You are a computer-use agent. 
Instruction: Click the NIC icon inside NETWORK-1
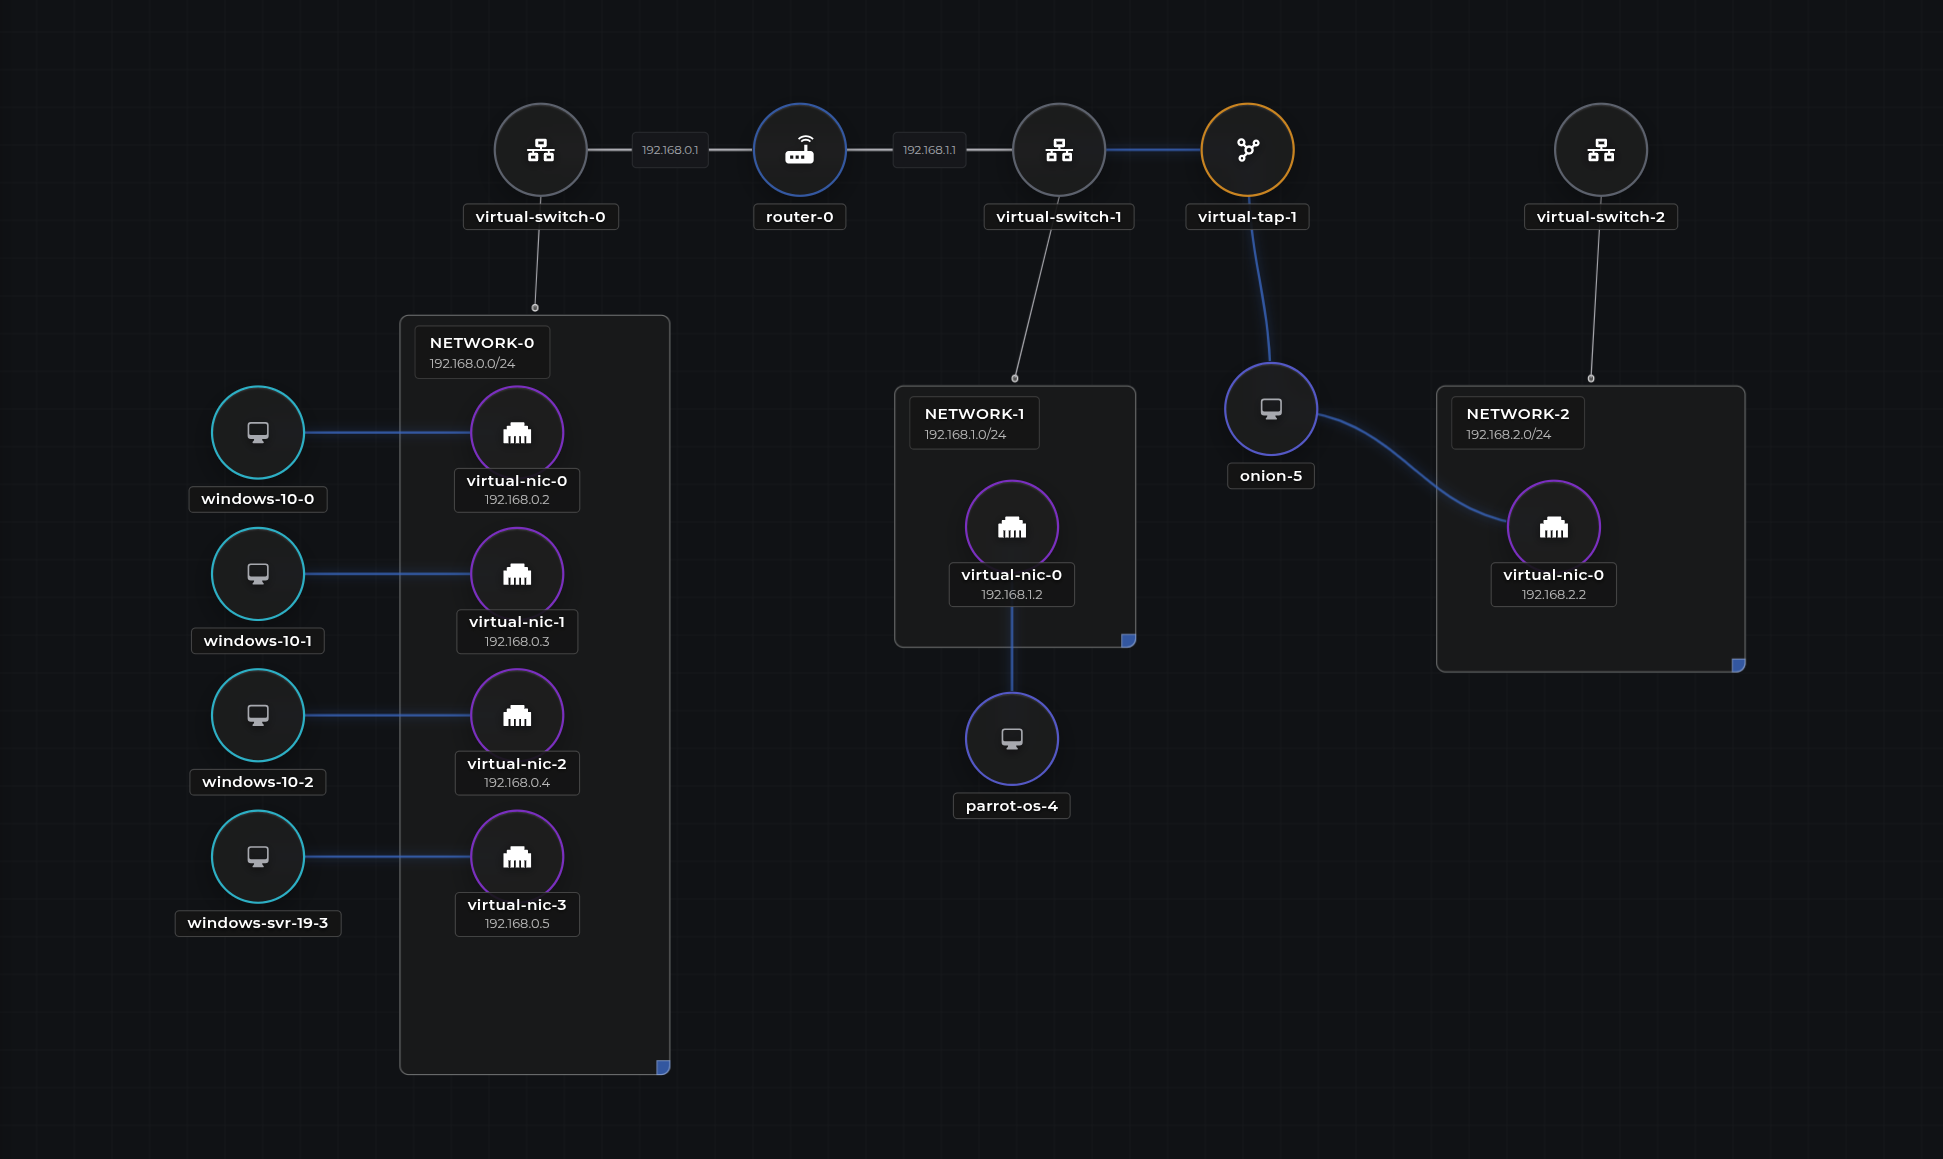(x=1011, y=525)
